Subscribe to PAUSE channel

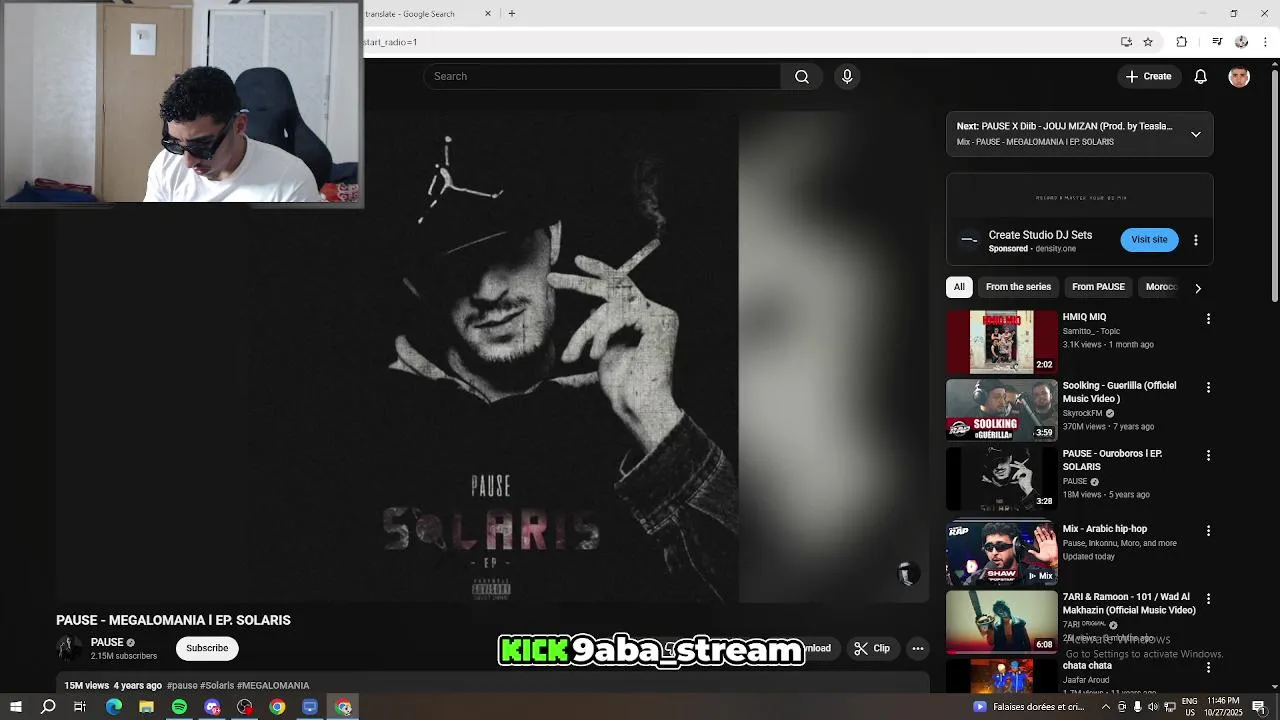coord(207,648)
